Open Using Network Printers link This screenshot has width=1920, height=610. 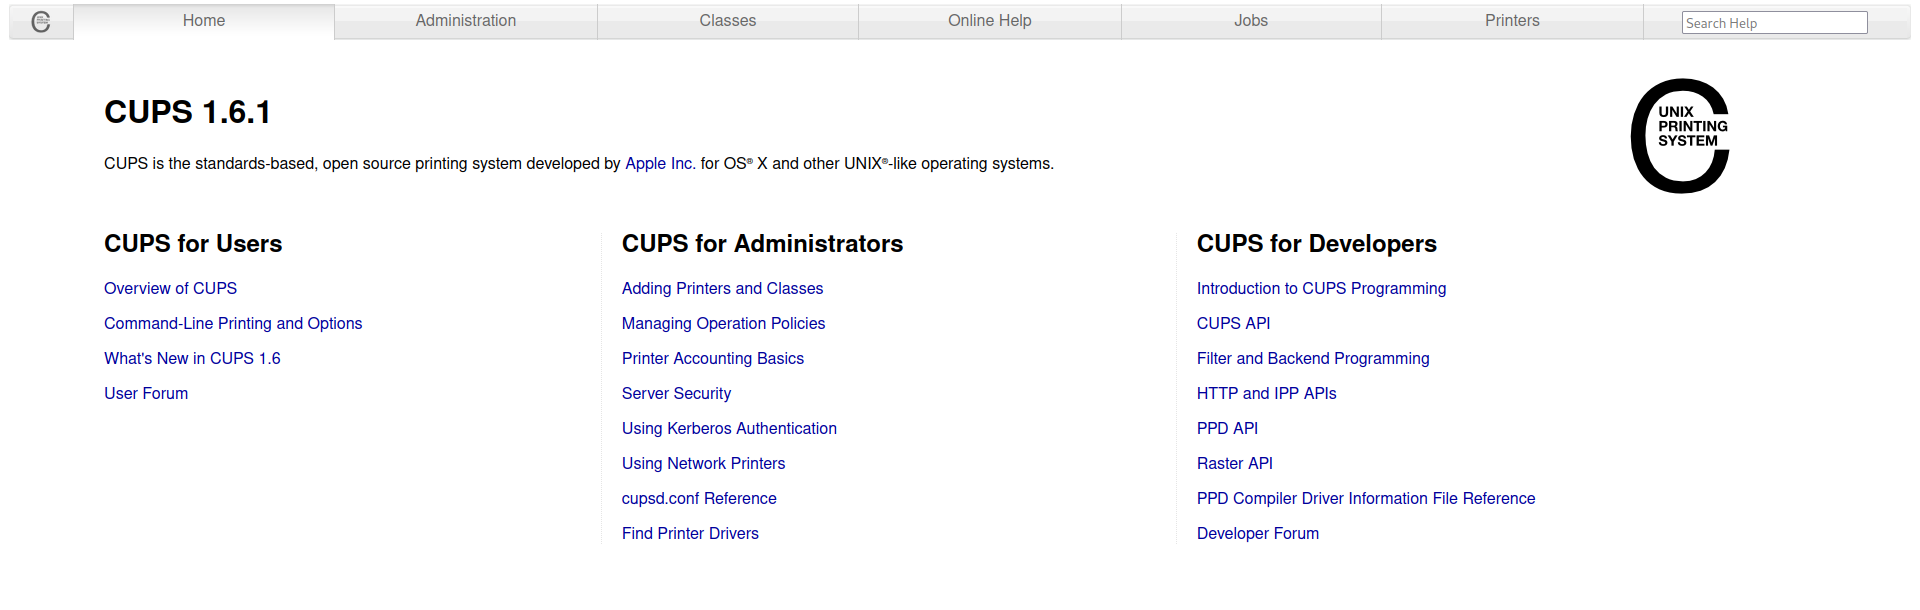point(703,464)
